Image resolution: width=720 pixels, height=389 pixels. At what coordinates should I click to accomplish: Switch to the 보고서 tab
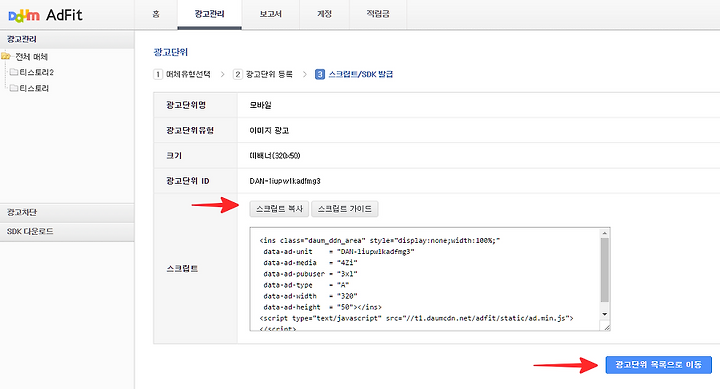click(270, 14)
